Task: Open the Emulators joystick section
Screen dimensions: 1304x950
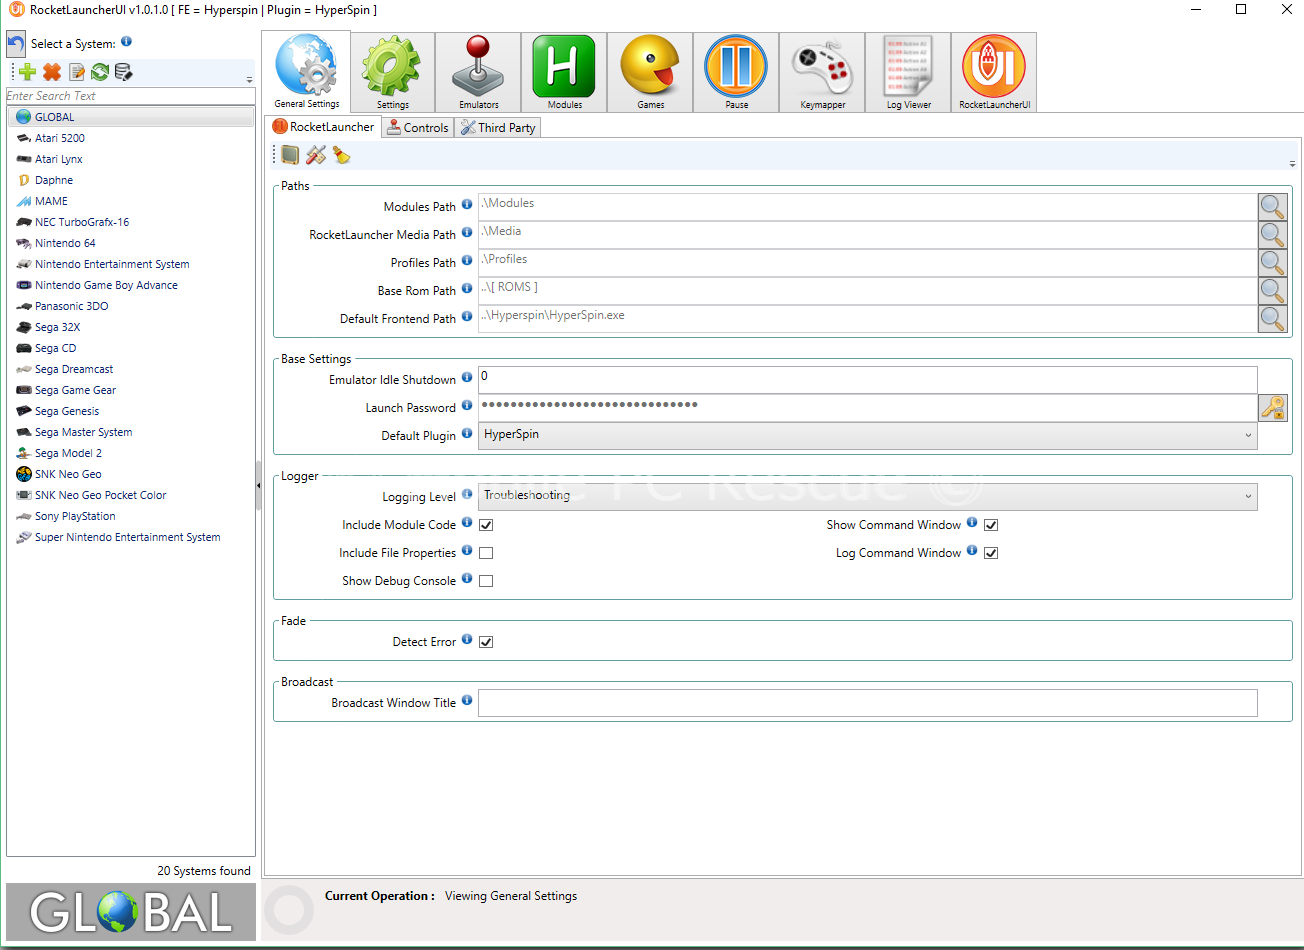Action: coord(478,72)
